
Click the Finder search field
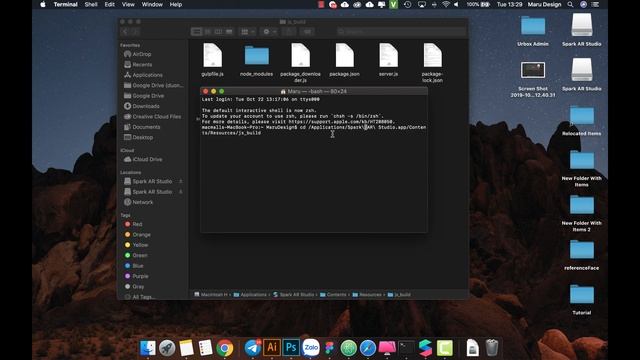click(401, 31)
